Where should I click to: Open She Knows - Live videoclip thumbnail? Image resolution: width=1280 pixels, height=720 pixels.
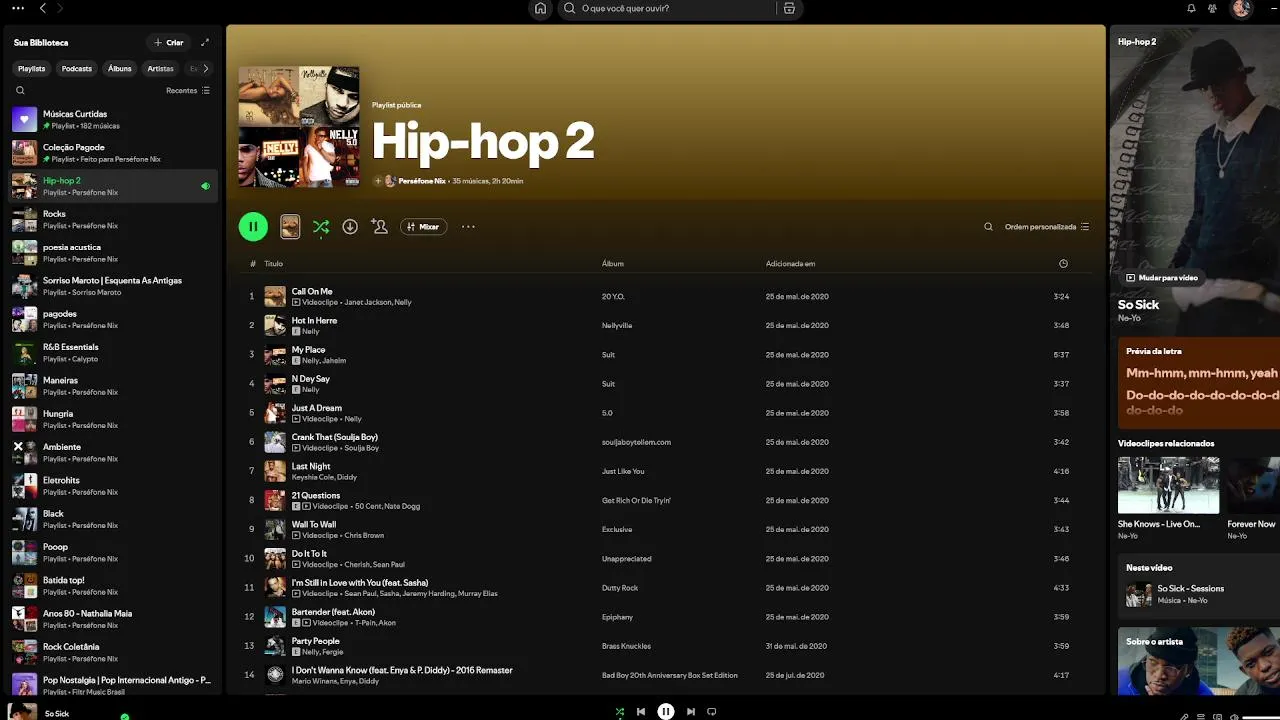pyautogui.click(x=1168, y=486)
